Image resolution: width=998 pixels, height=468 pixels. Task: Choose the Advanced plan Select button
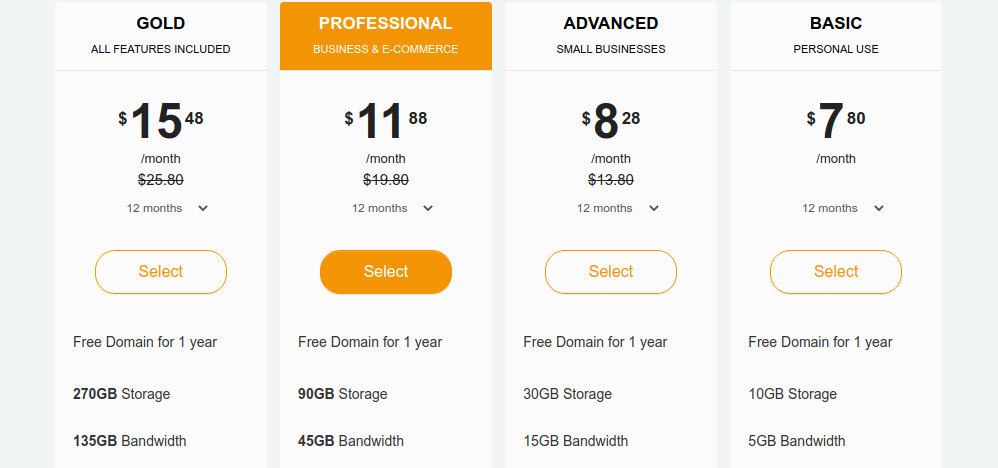coord(611,272)
